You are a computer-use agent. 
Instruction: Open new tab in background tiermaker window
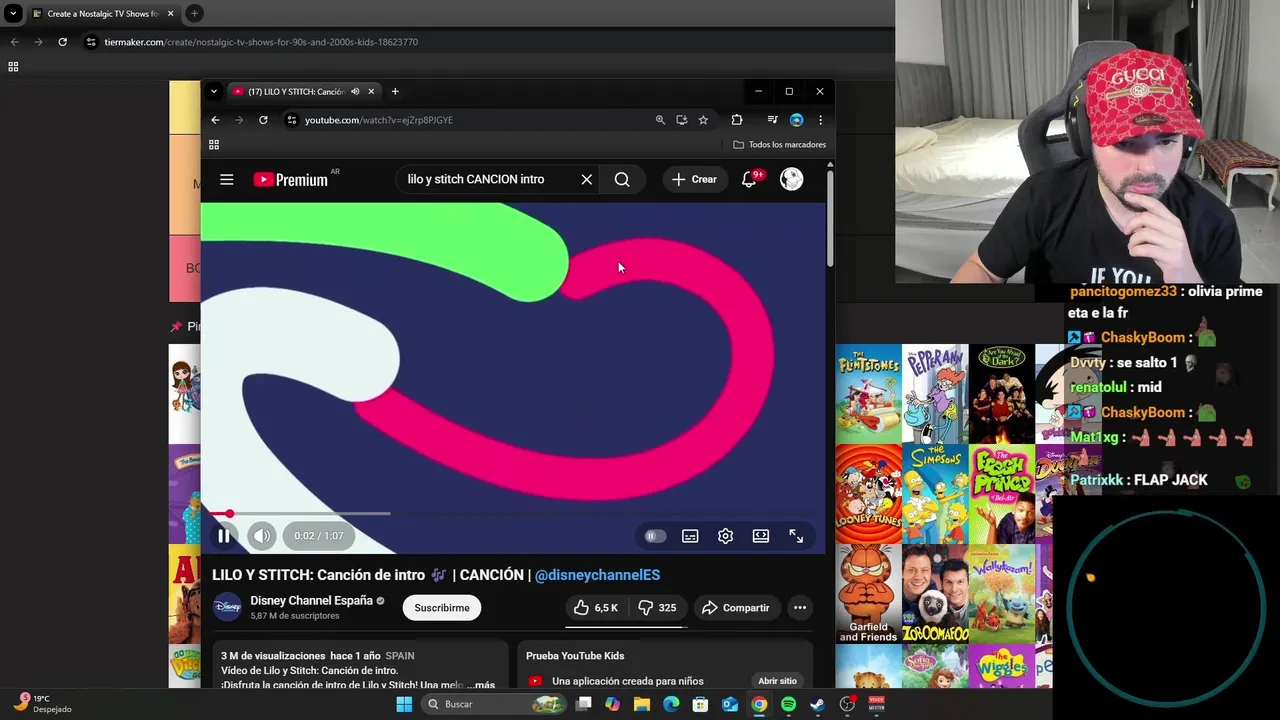(x=194, y=14)
